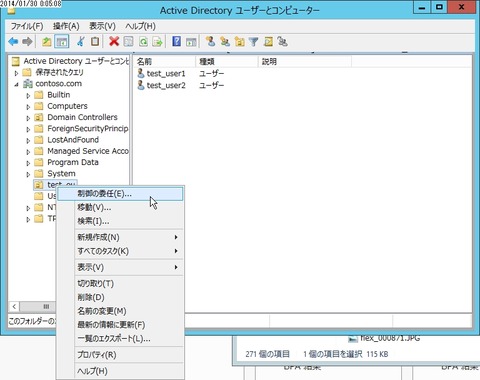
Task: Sort list by 説明 column header
Action: pos(305,61)
